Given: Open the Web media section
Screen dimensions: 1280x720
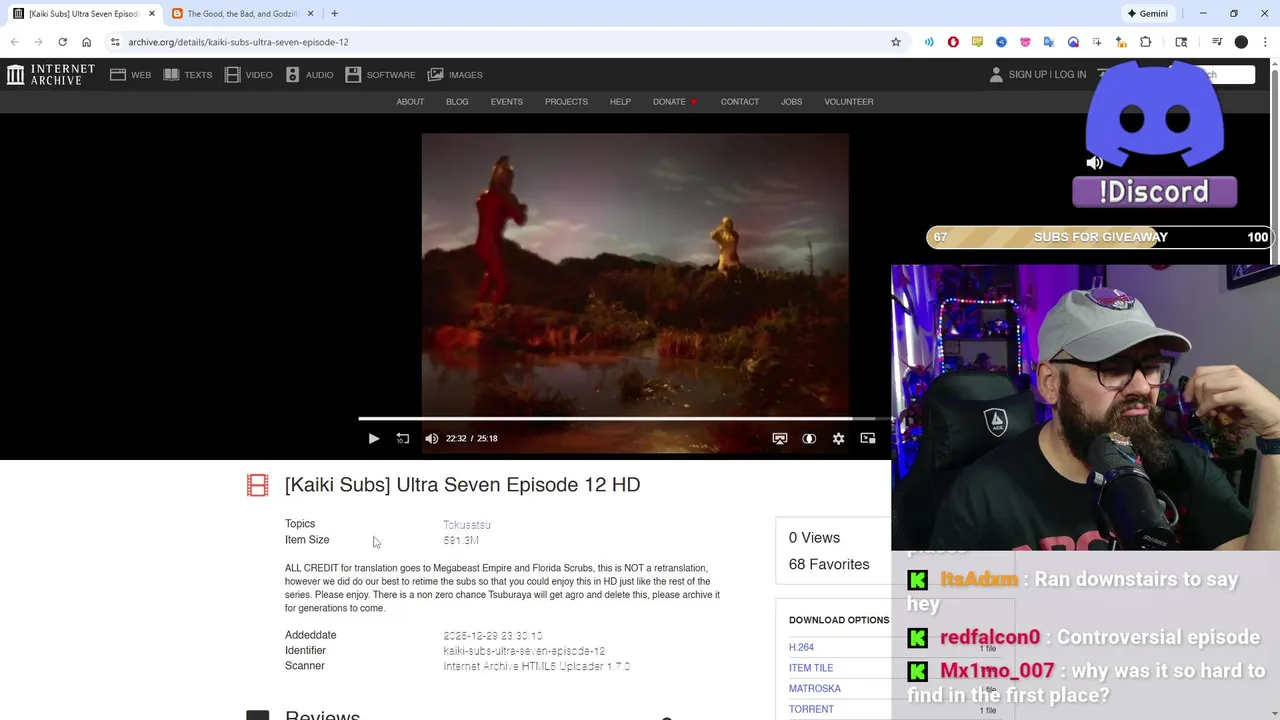Looking at the screenshot, I should point(131,75).
